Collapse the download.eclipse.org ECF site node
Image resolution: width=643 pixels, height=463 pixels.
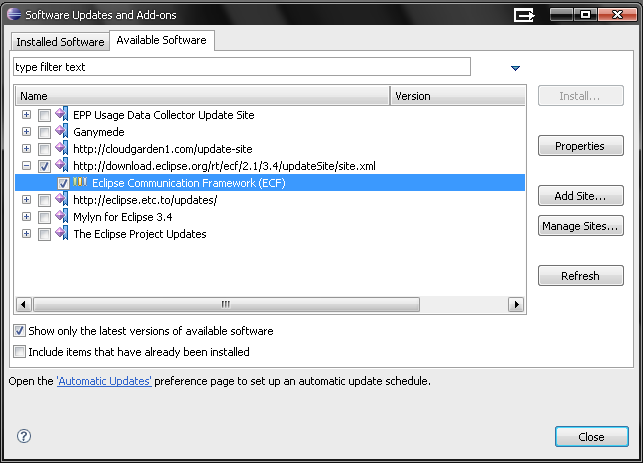pos(26,166)
